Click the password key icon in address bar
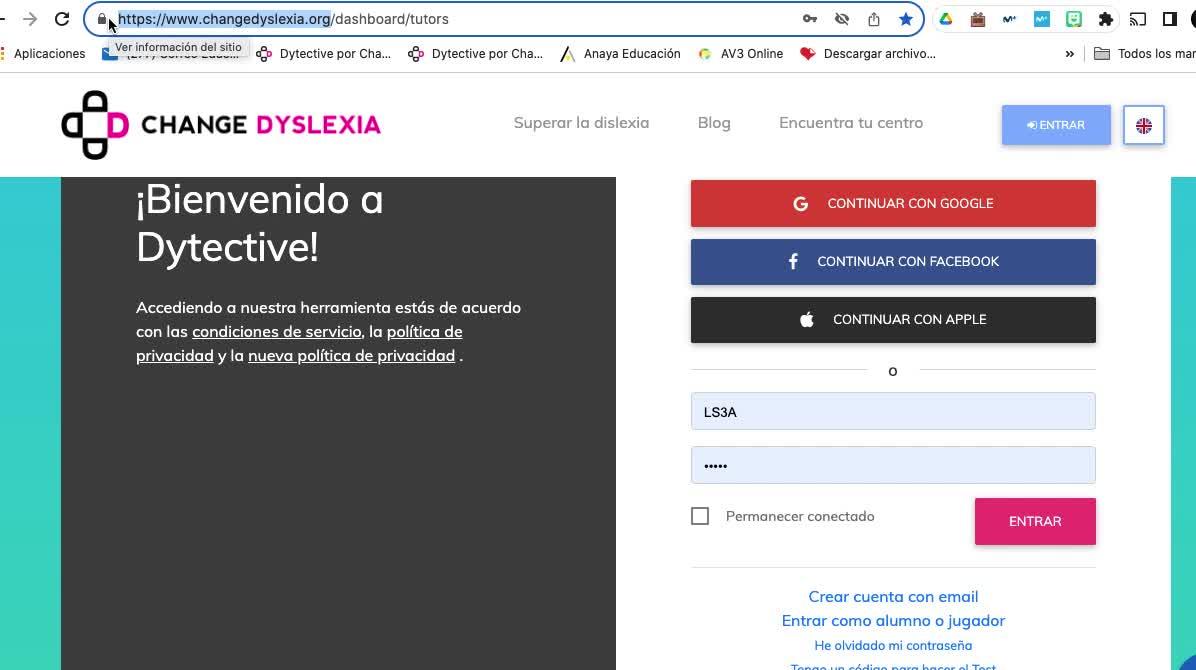The width and height of the screenshot is (1196, 670). (810, 19)
